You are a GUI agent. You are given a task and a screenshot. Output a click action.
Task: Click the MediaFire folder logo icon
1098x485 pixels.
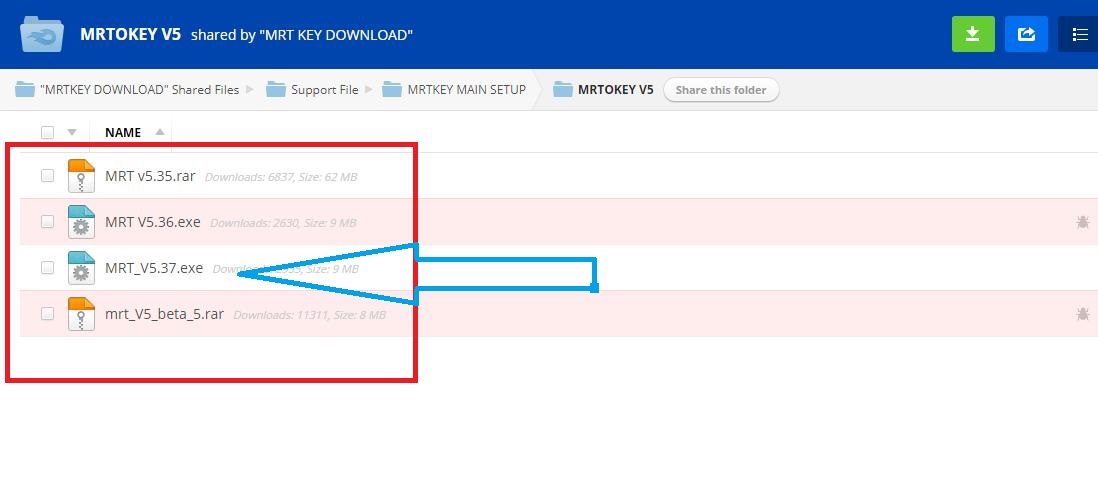click(42, 34)
